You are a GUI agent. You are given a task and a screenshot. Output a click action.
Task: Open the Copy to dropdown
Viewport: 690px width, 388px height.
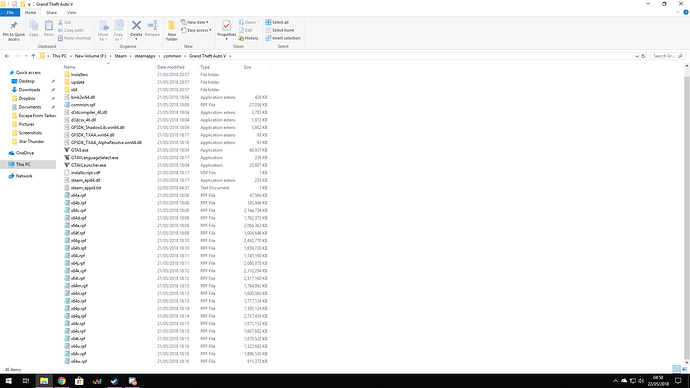coord(118,30)
